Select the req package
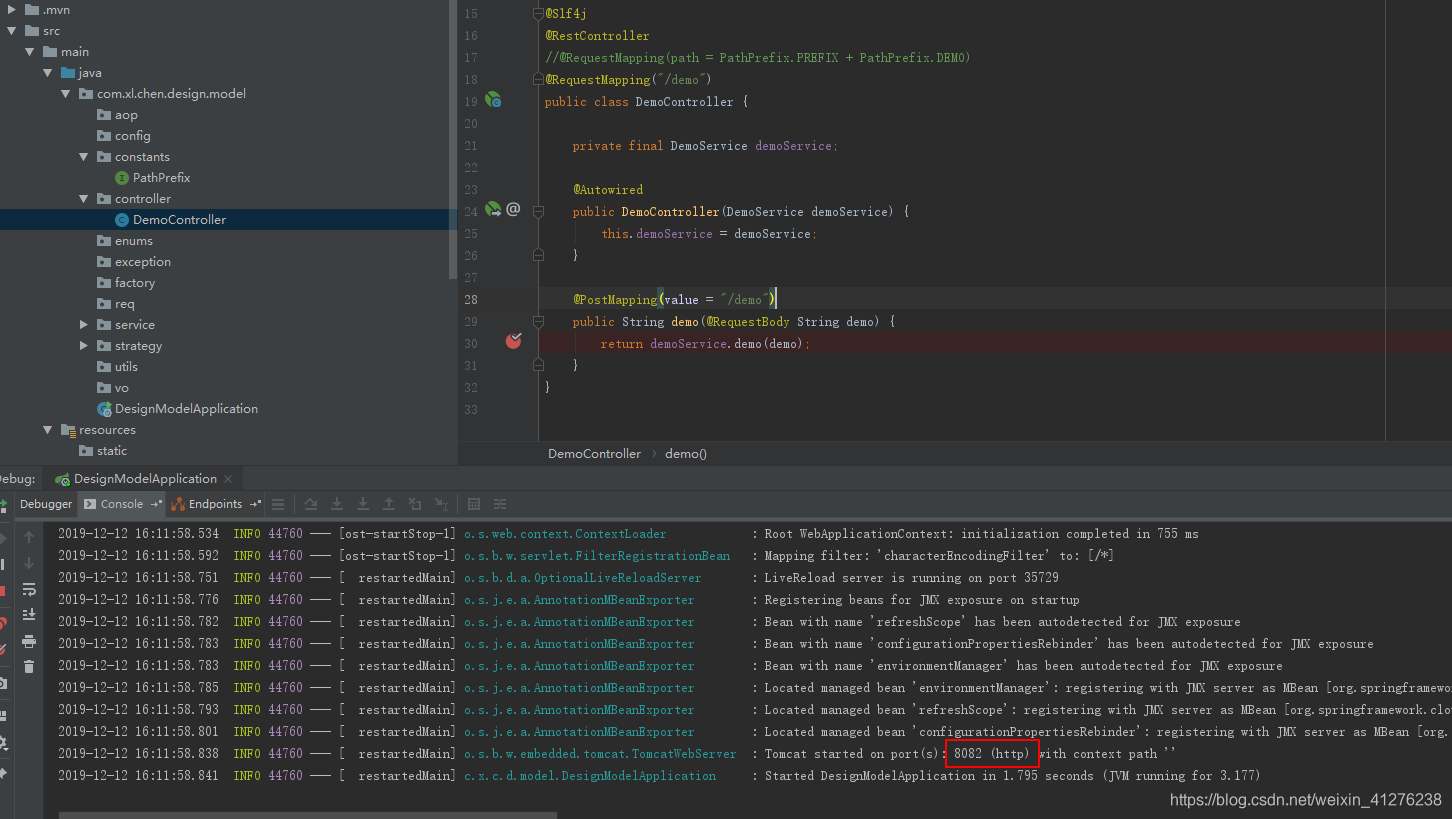The image size is (1452, 819). coord(124,304)
